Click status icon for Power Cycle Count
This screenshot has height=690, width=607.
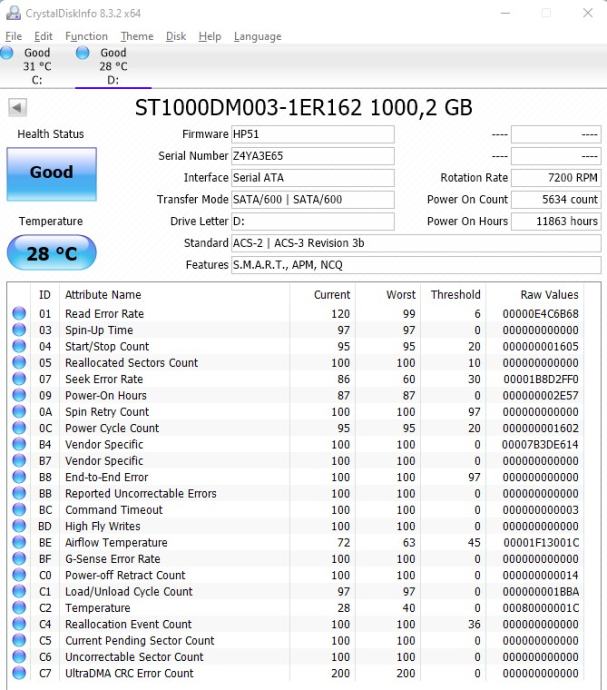pos(19,428)
